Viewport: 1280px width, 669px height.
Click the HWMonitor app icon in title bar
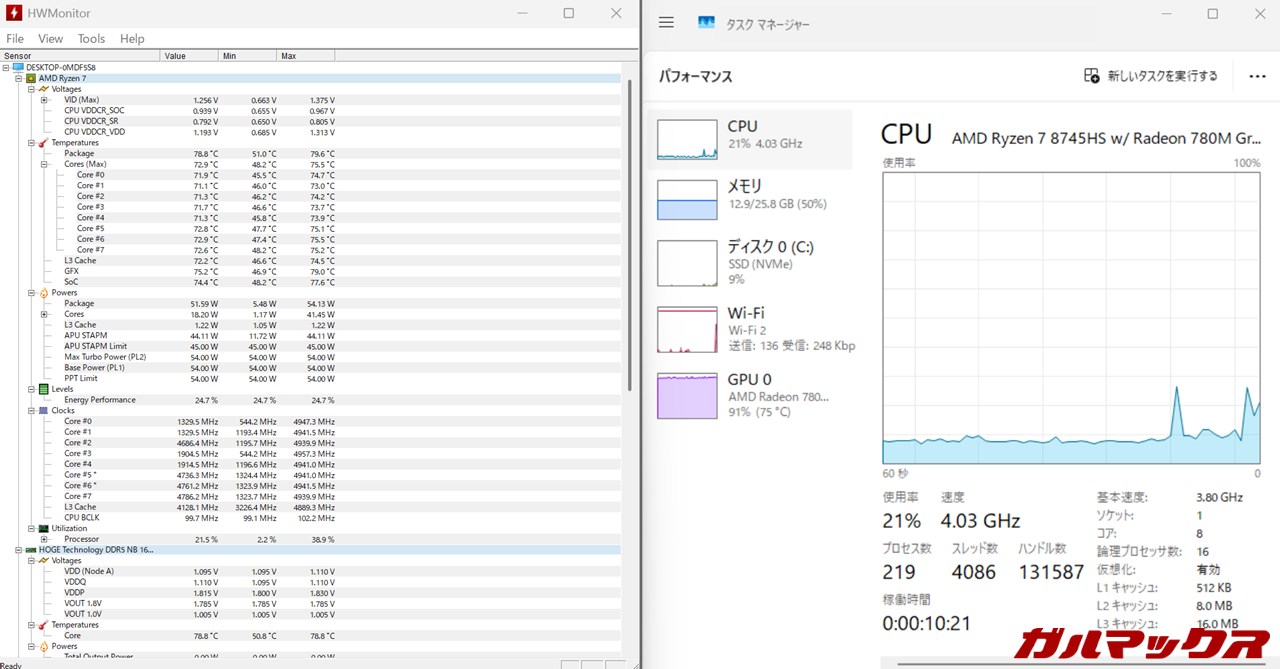coord(12,13)
